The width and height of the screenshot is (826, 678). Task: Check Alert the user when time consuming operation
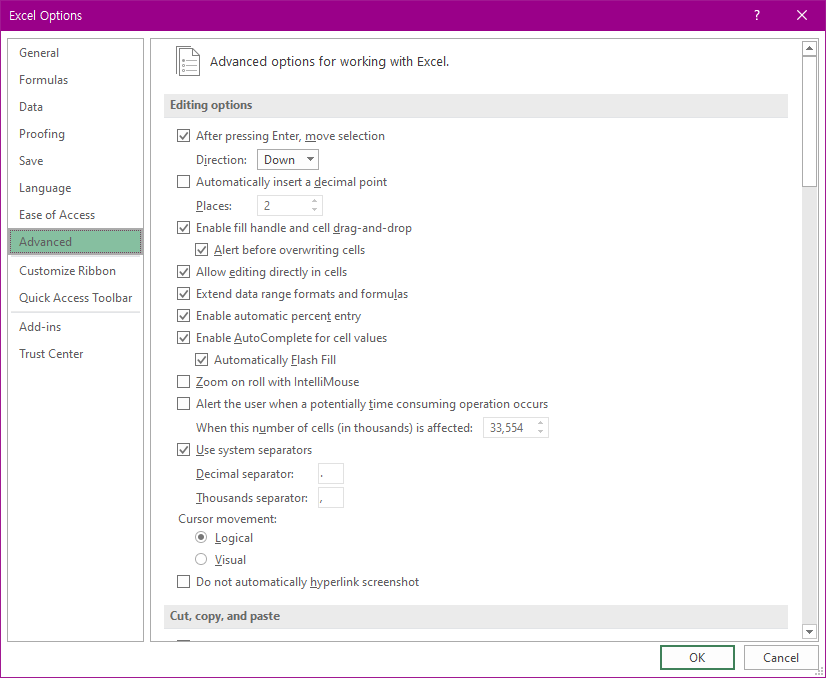tap(183, 404)
